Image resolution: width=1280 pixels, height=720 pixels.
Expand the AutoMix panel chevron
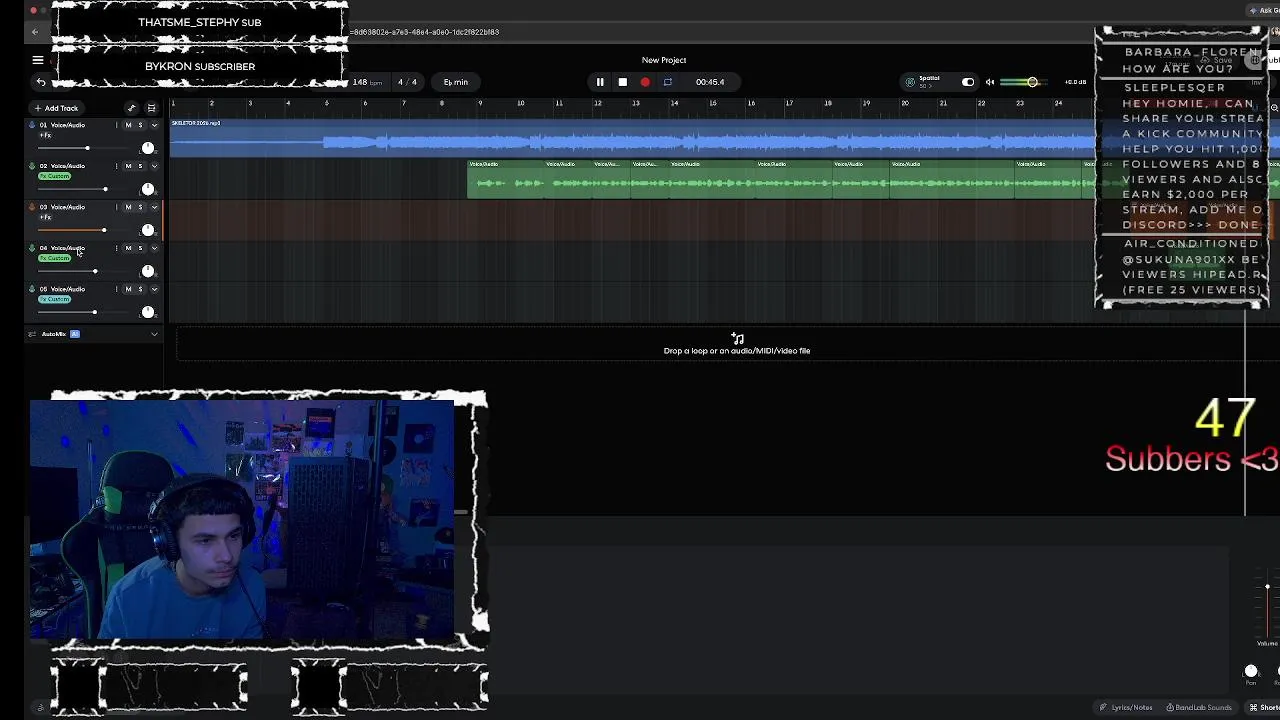pyautogui.click(x=154, y=334)
